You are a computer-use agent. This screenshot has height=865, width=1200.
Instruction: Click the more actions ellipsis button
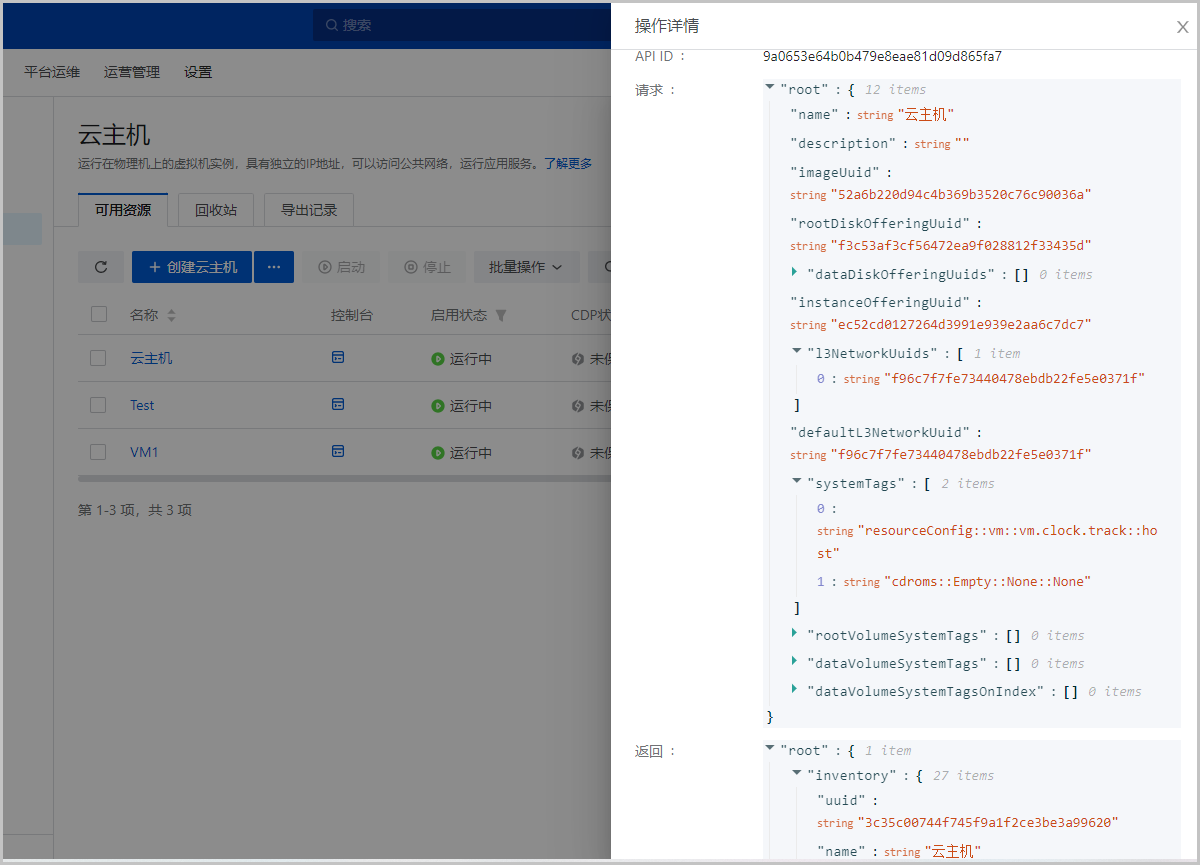[273, 267]
